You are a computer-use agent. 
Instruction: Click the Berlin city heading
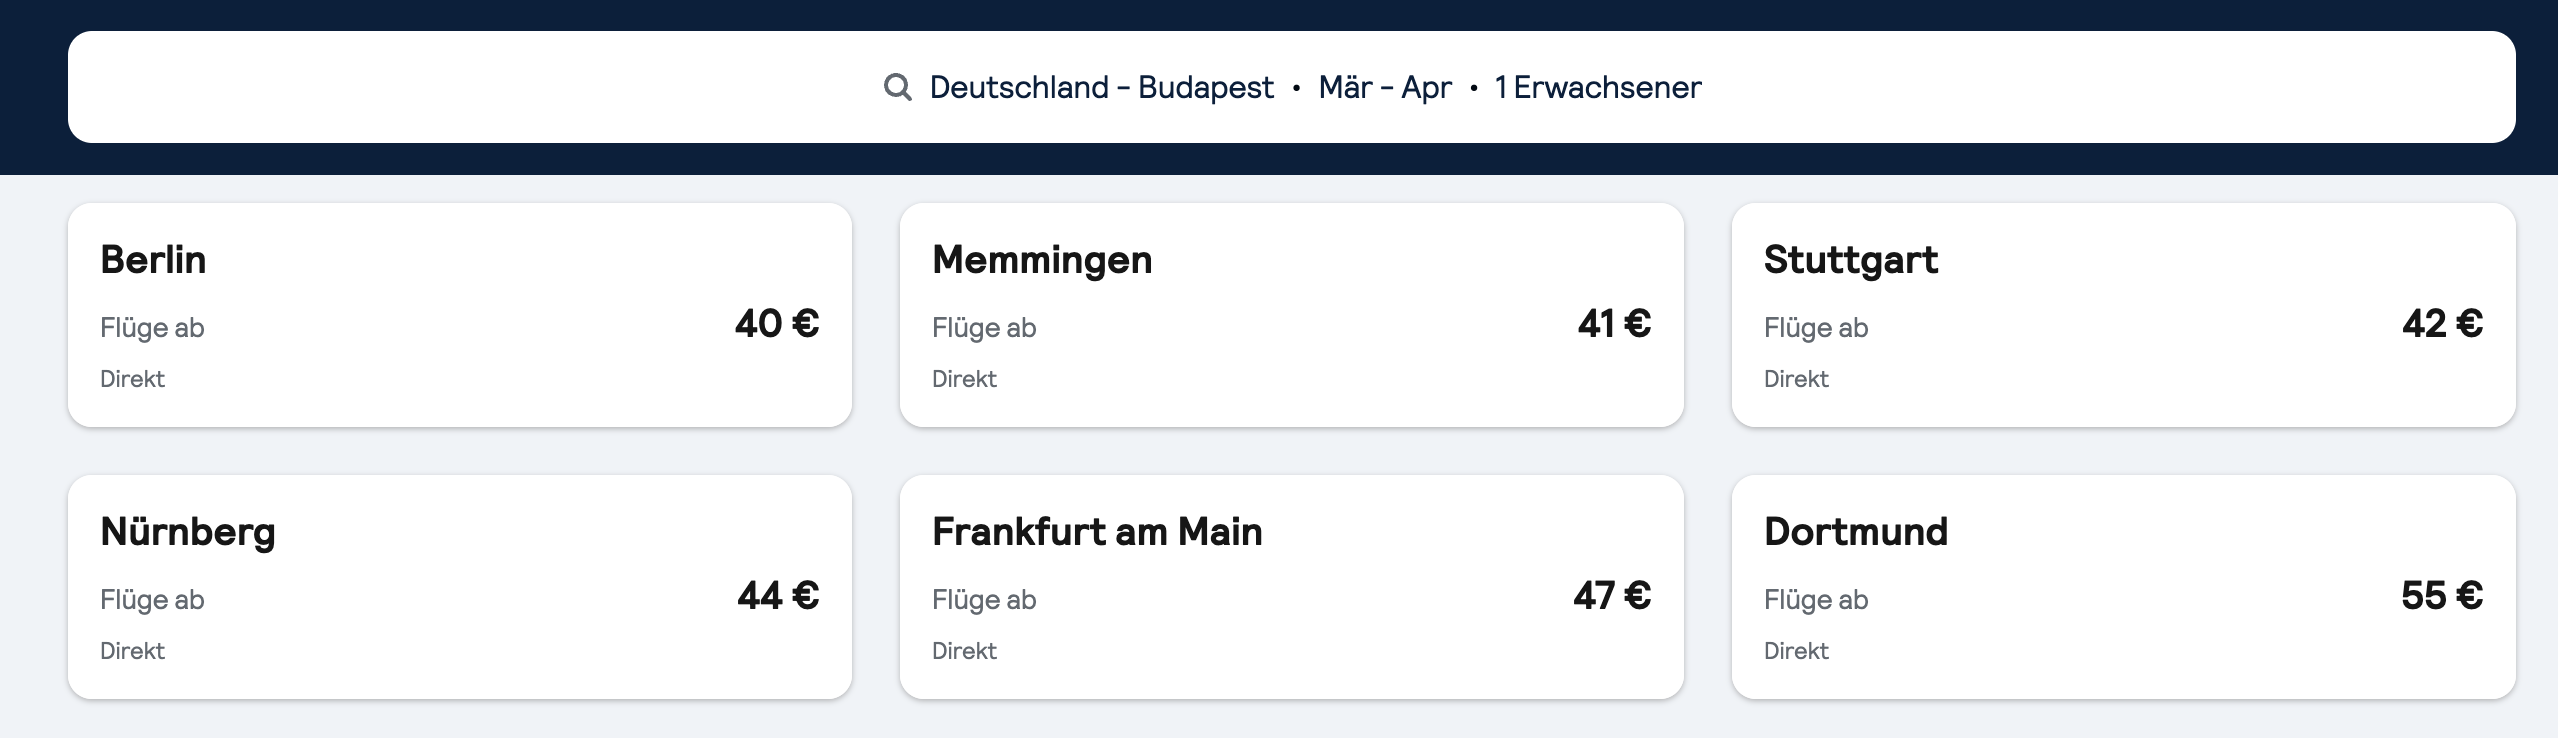coord(153,259)
